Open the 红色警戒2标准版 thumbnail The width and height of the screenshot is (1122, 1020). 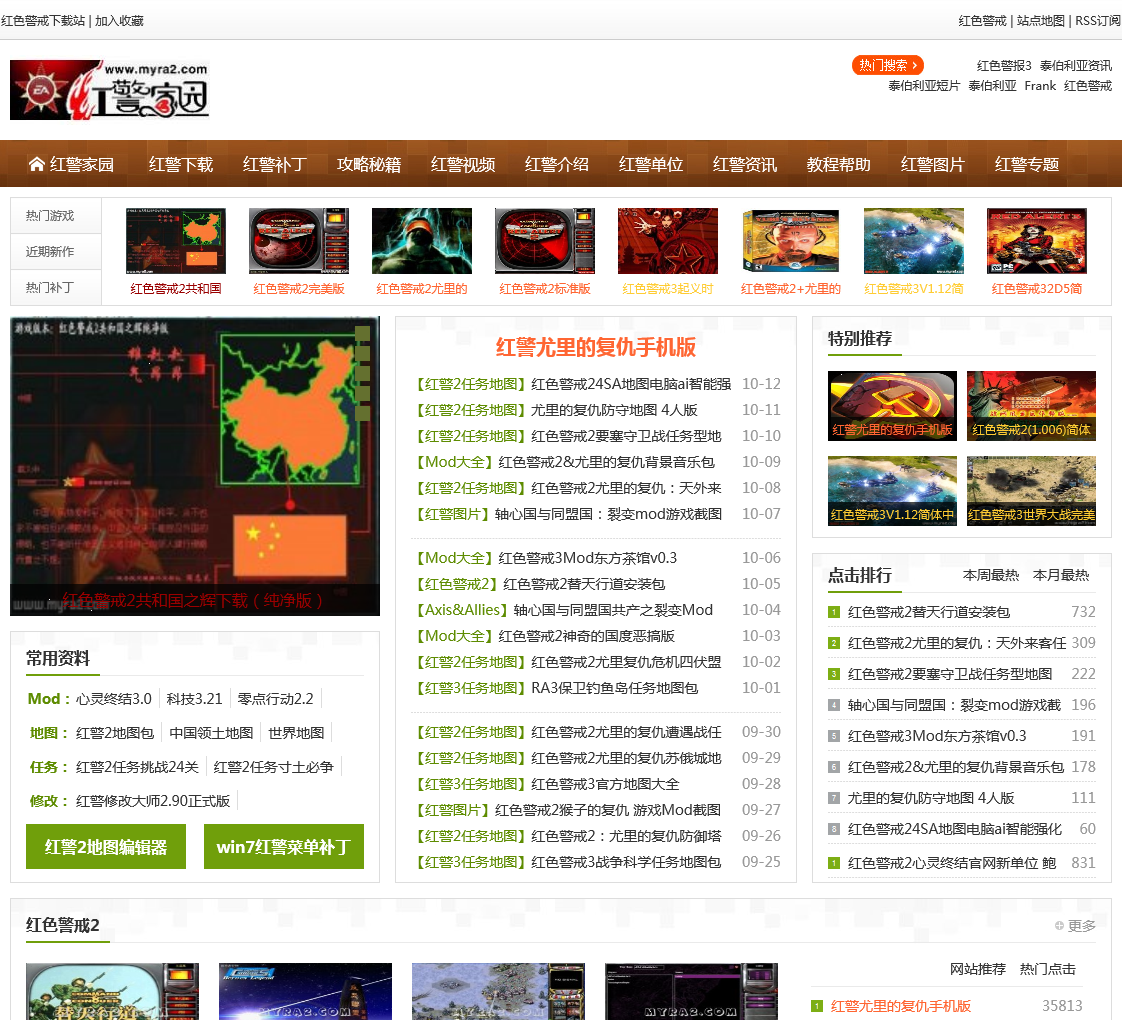[545, 241]
